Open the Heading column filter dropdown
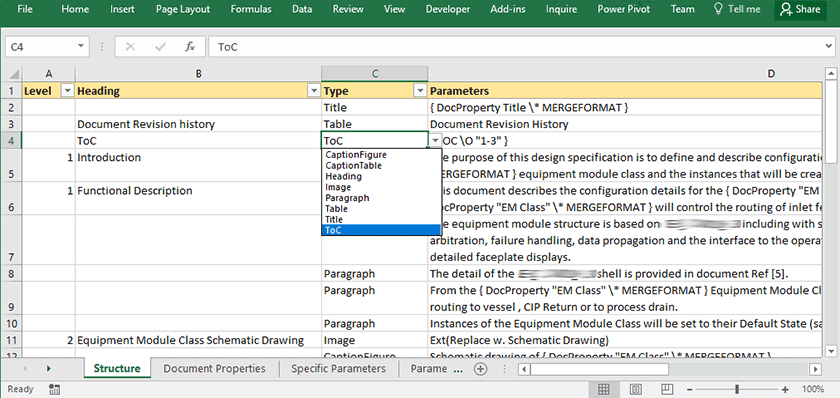840x398 pixels. tap(314, 91)
